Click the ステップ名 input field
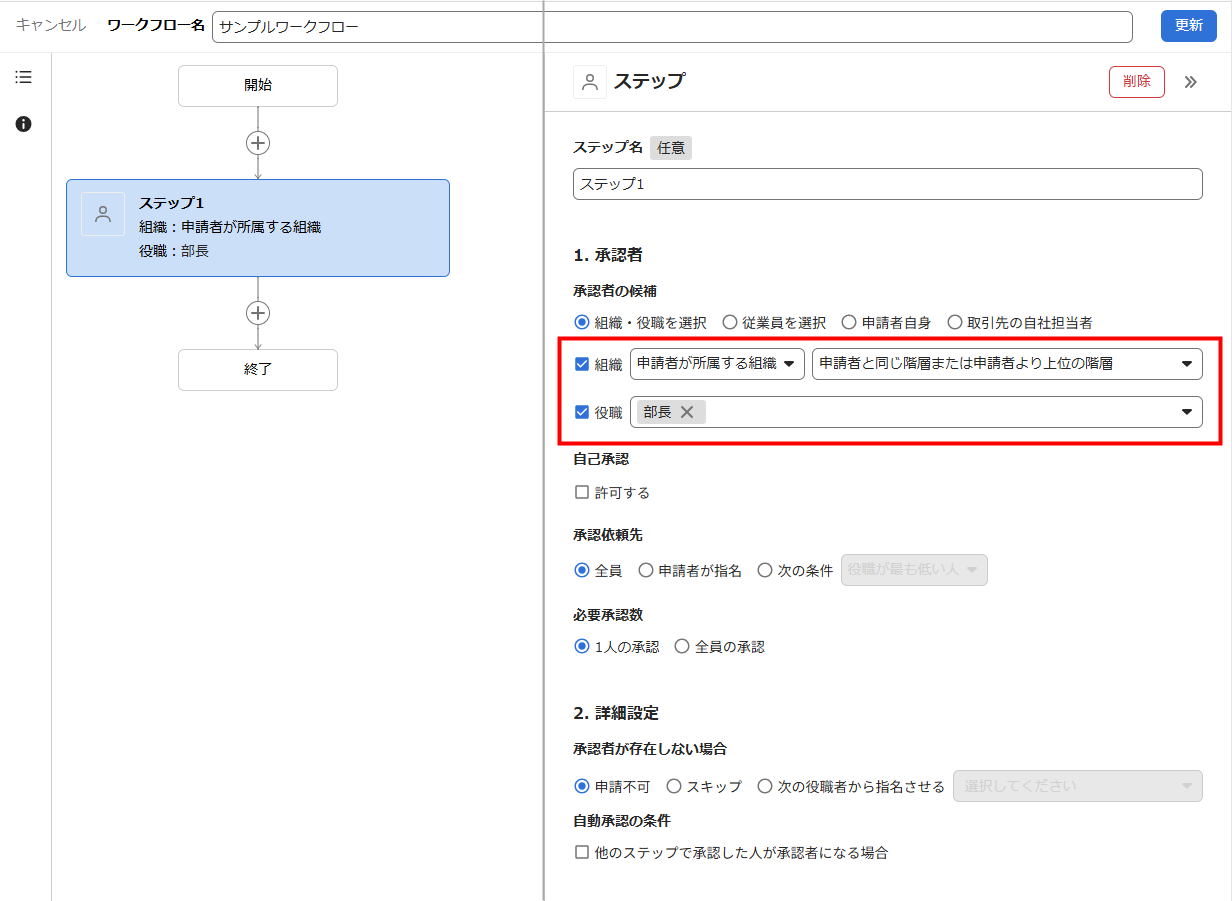 887,184
